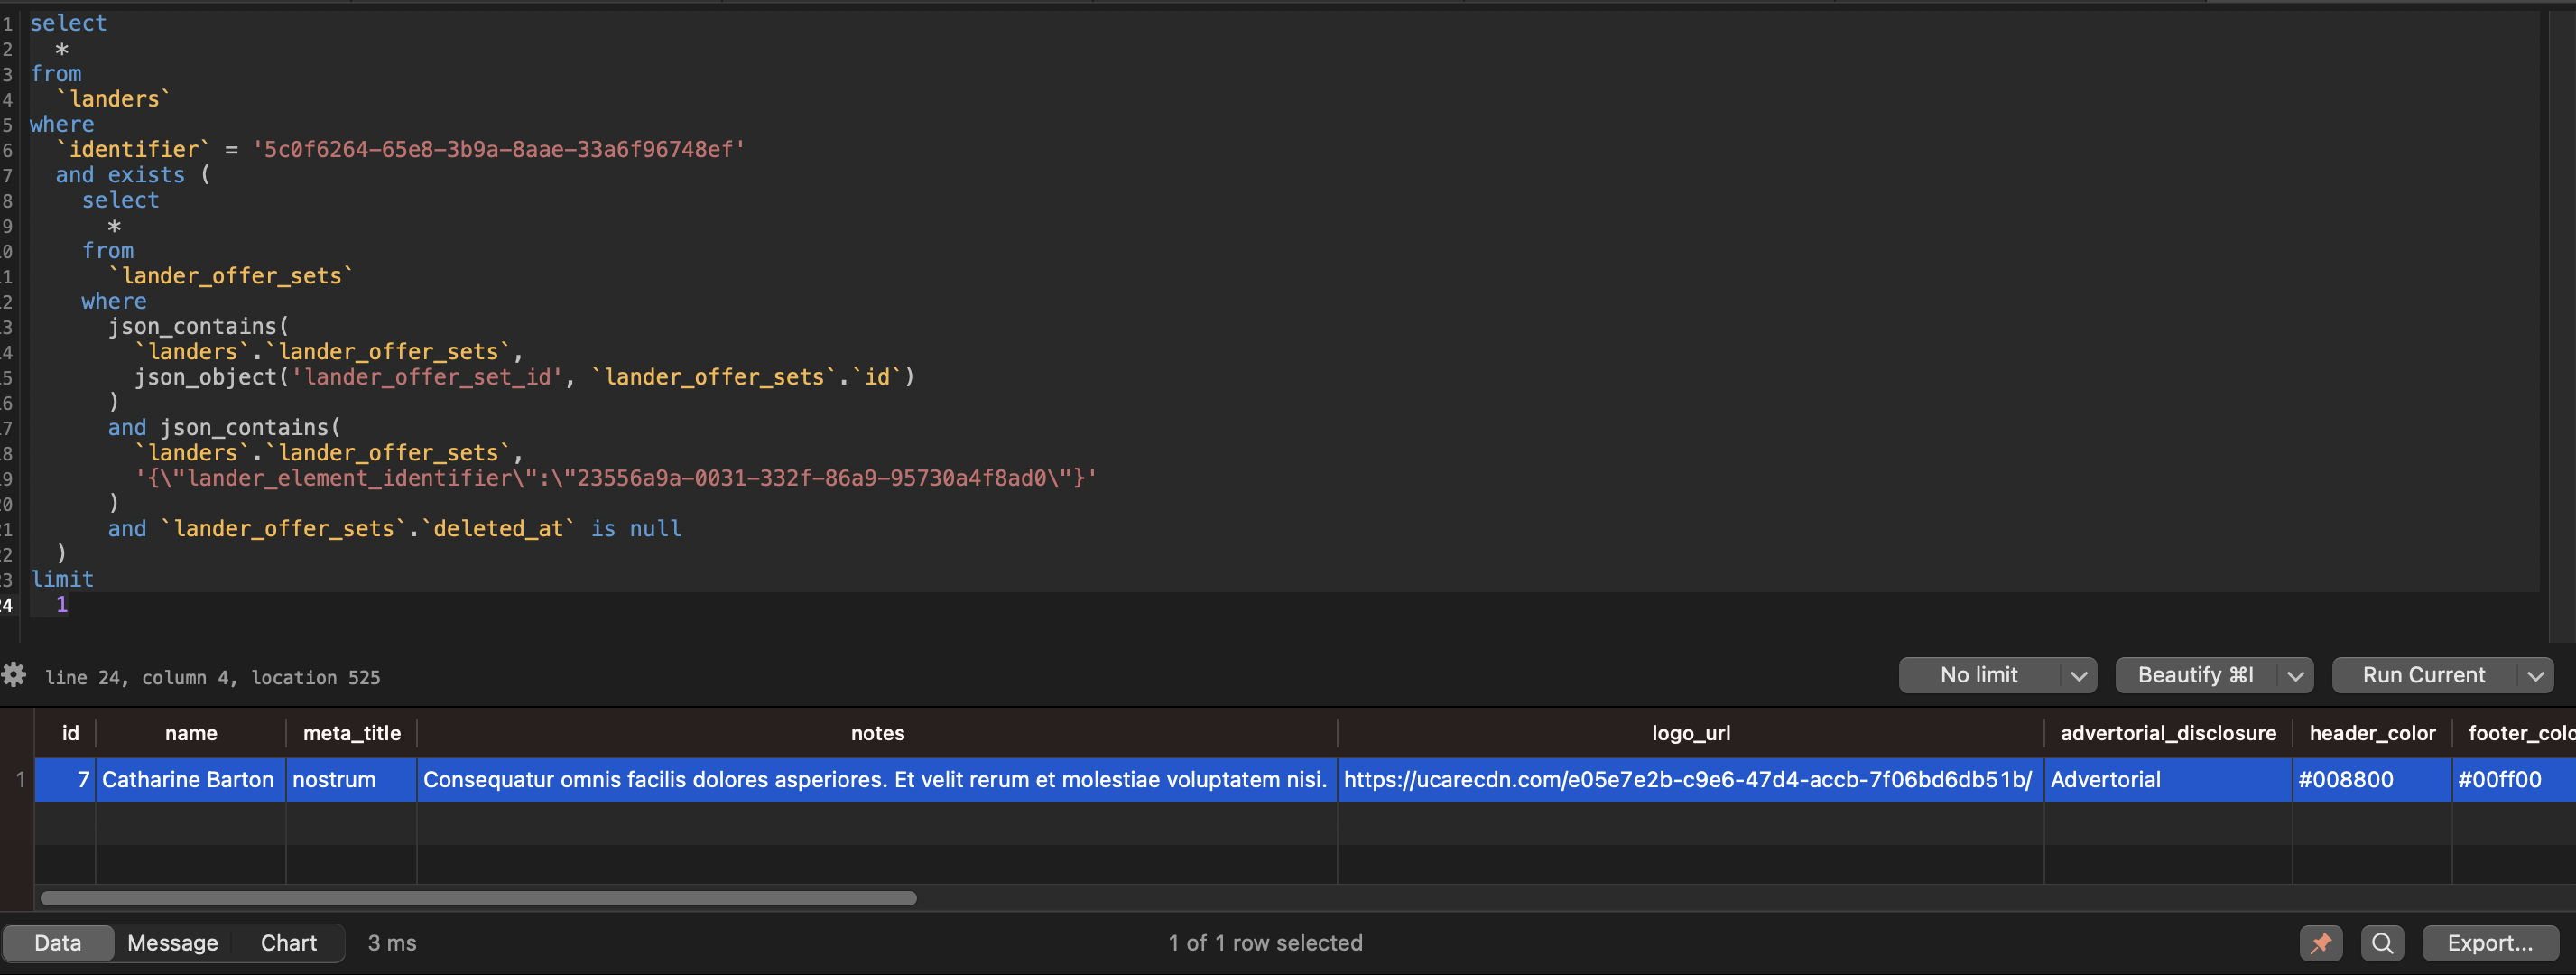Viewport: 2576px width, 975px height.
Task: Open the No limit dropdown
Action: click(1980, 675)
